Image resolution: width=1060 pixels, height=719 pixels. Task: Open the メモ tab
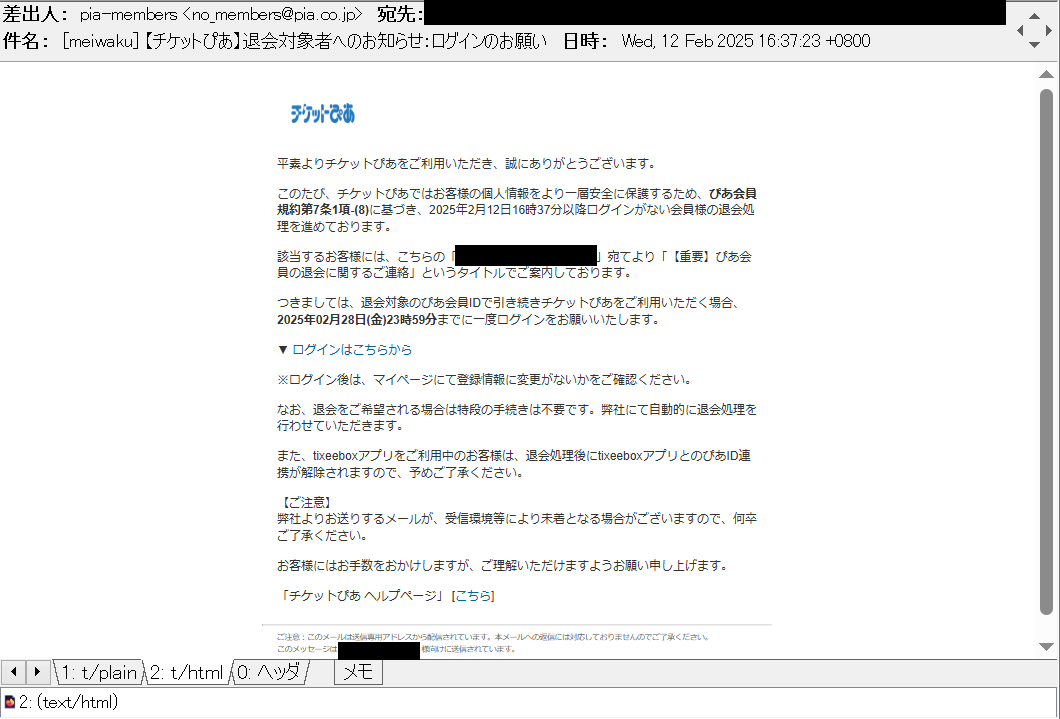358,672
